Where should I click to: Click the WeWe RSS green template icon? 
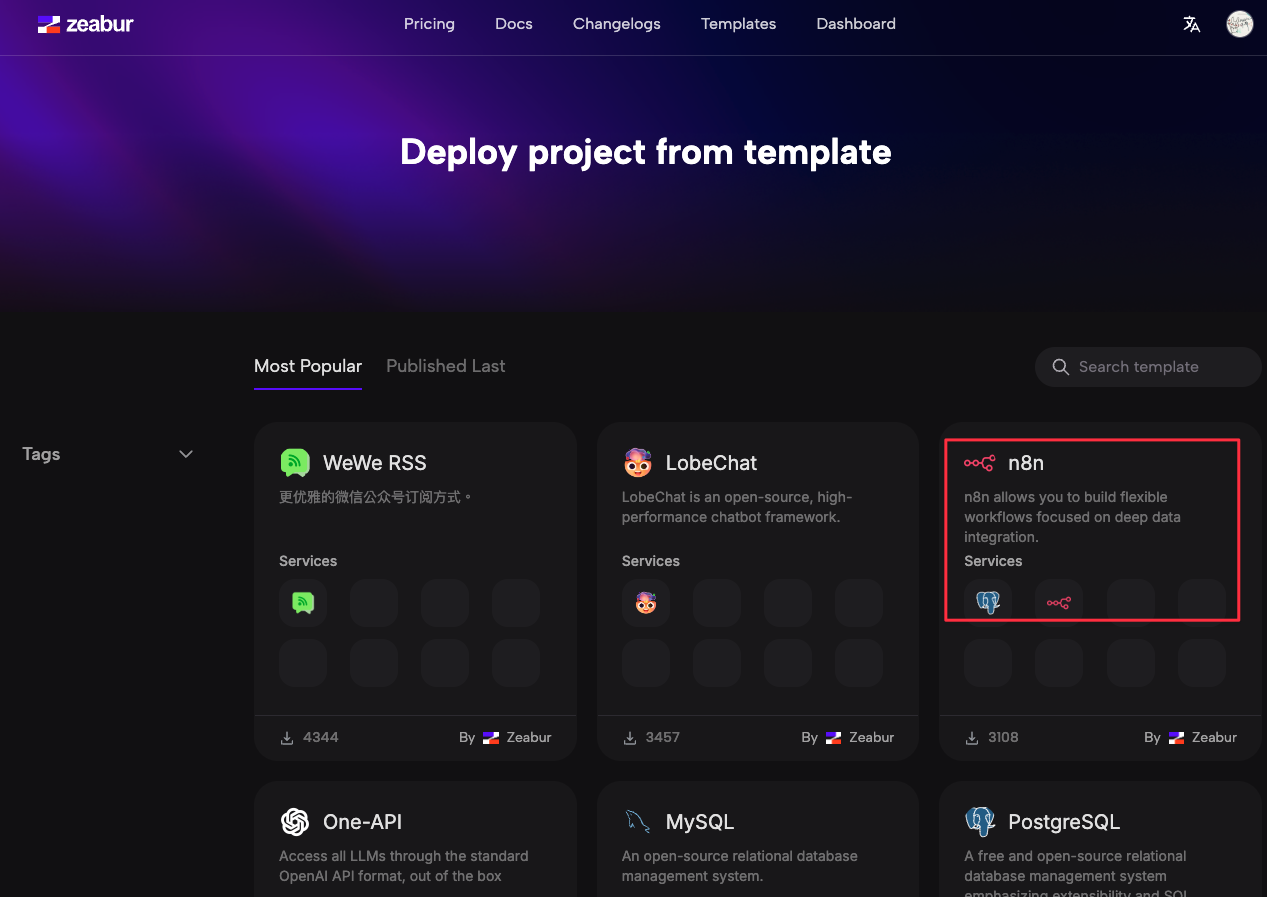click(x=294, y=462)
